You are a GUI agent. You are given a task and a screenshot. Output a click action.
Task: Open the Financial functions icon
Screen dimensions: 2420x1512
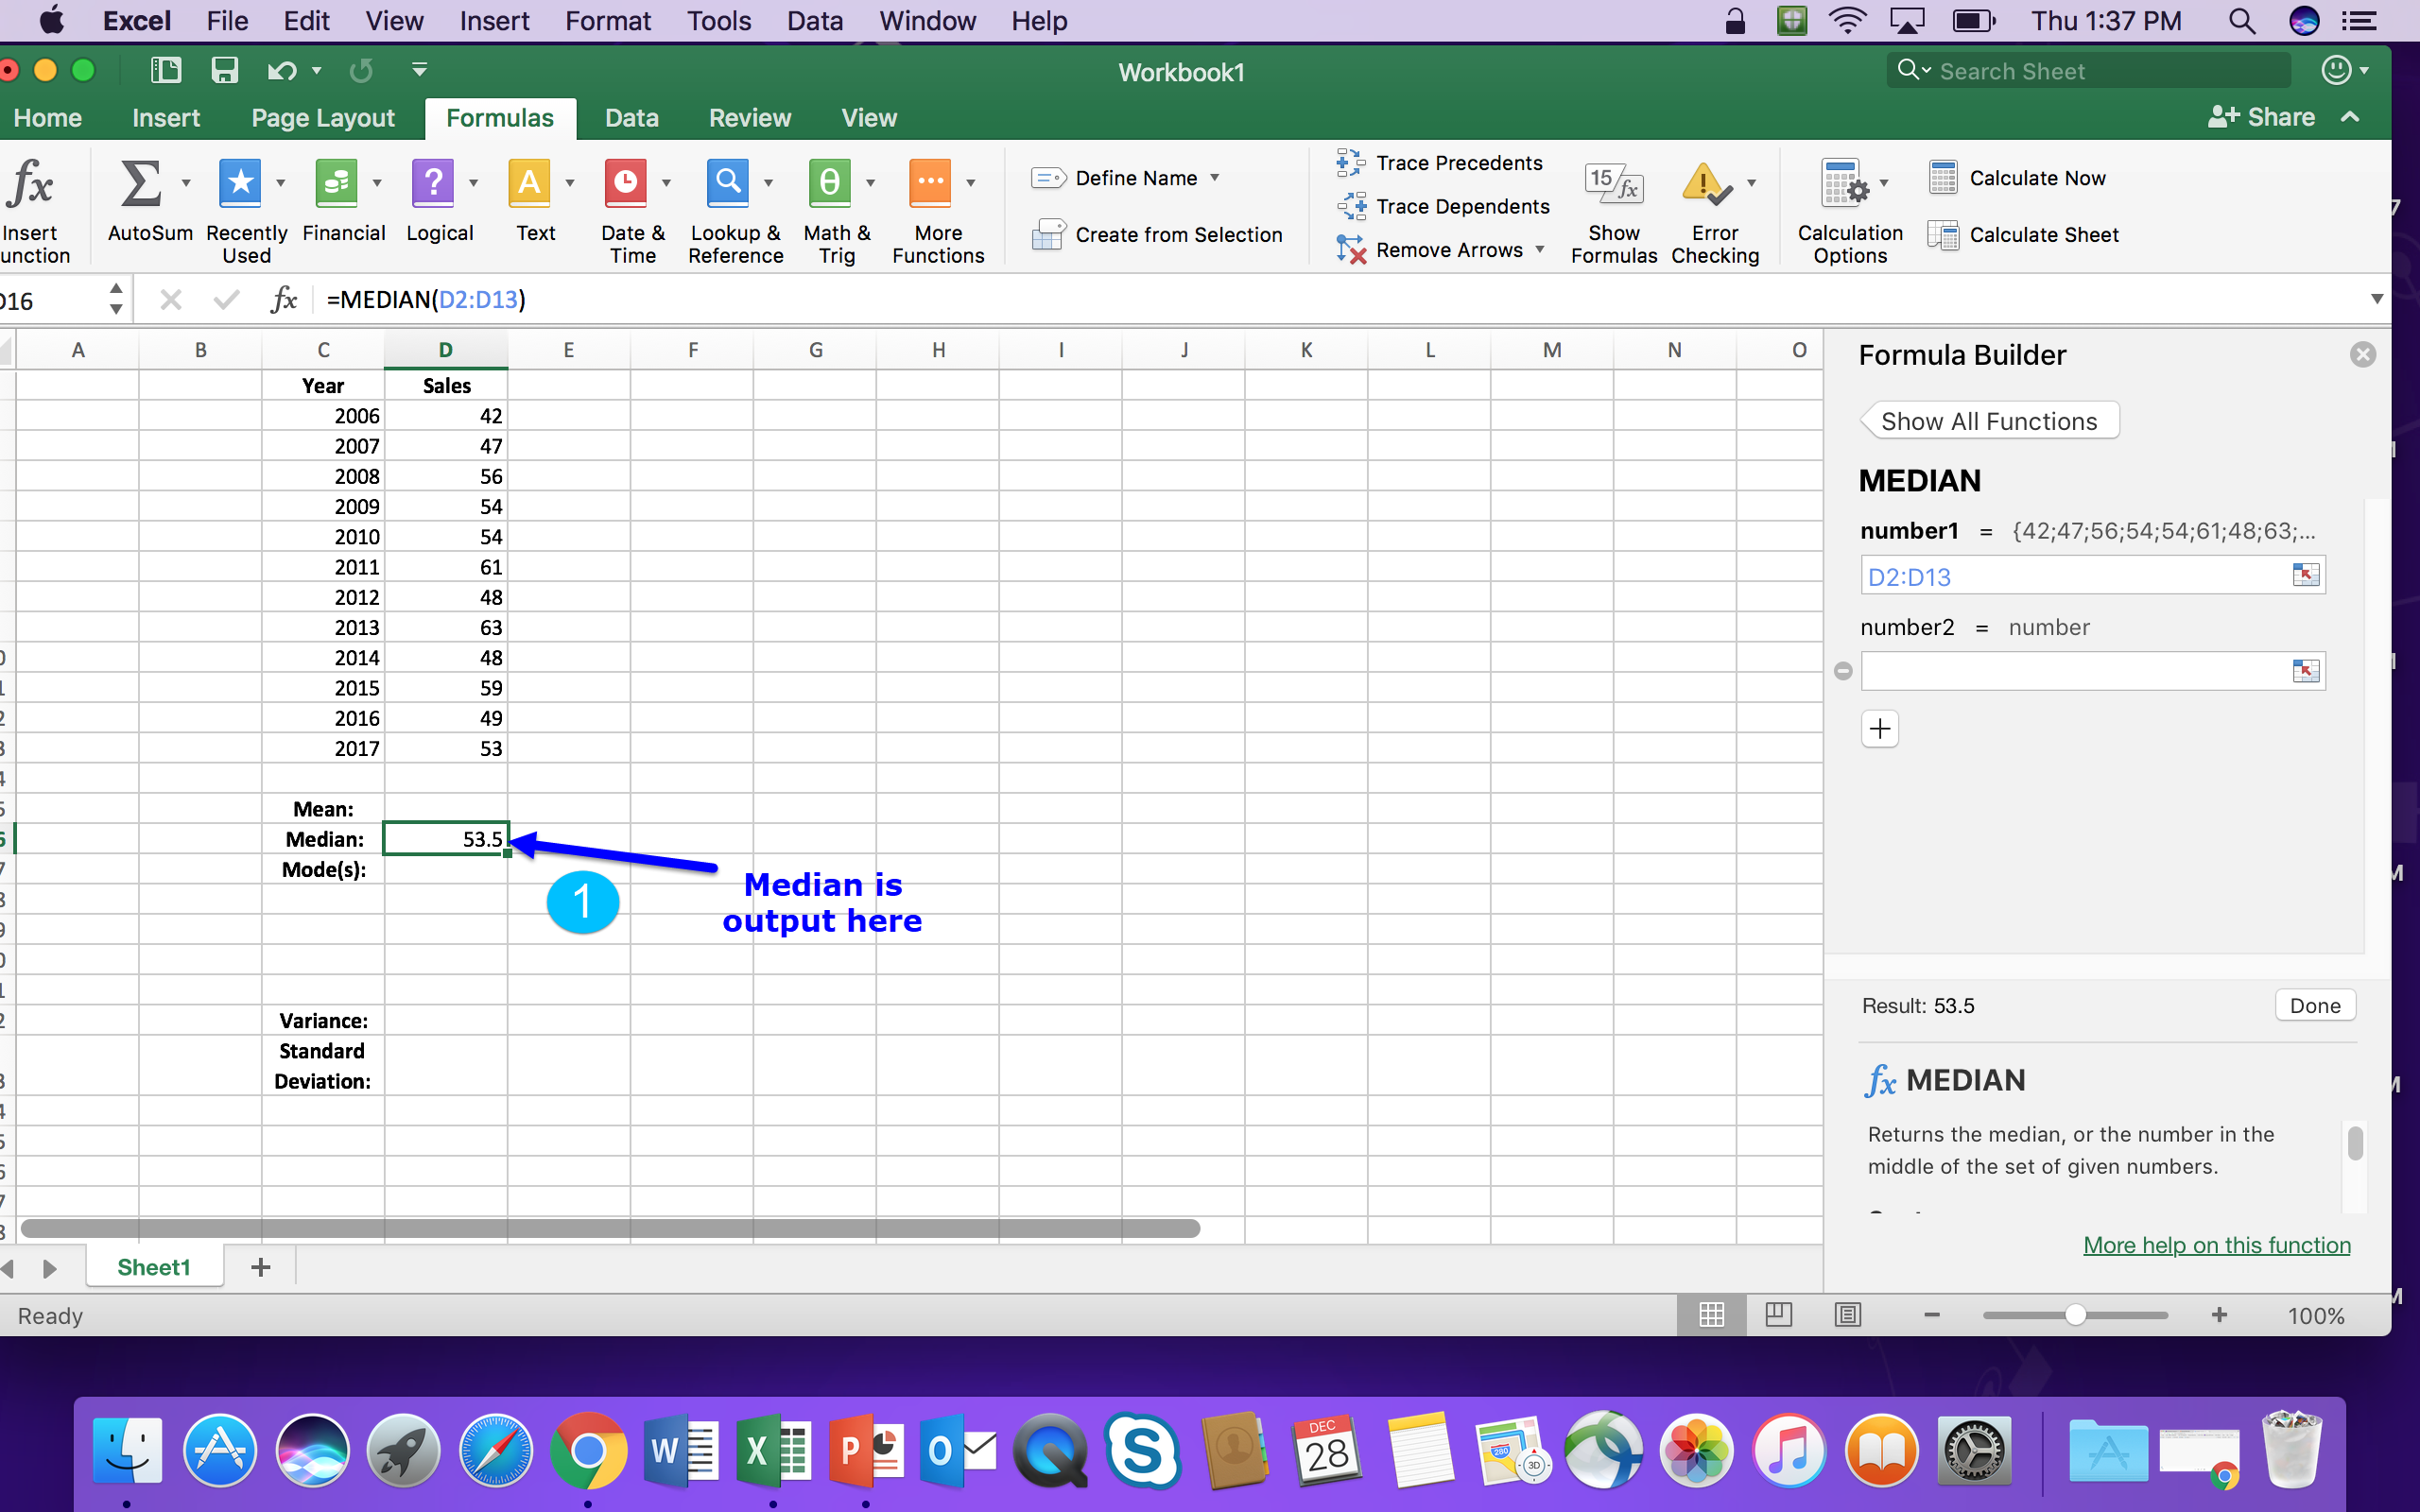[x=336, y=184]
